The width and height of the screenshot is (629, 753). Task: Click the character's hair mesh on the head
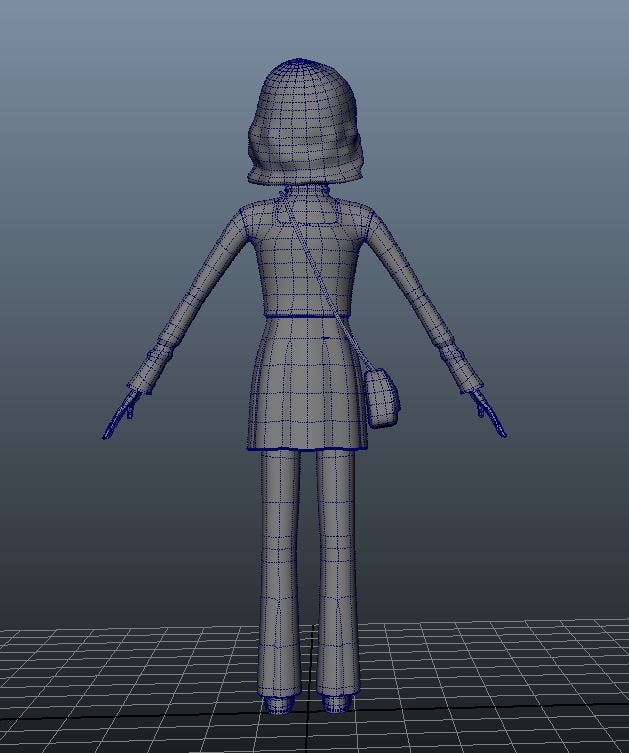point(305,120)
